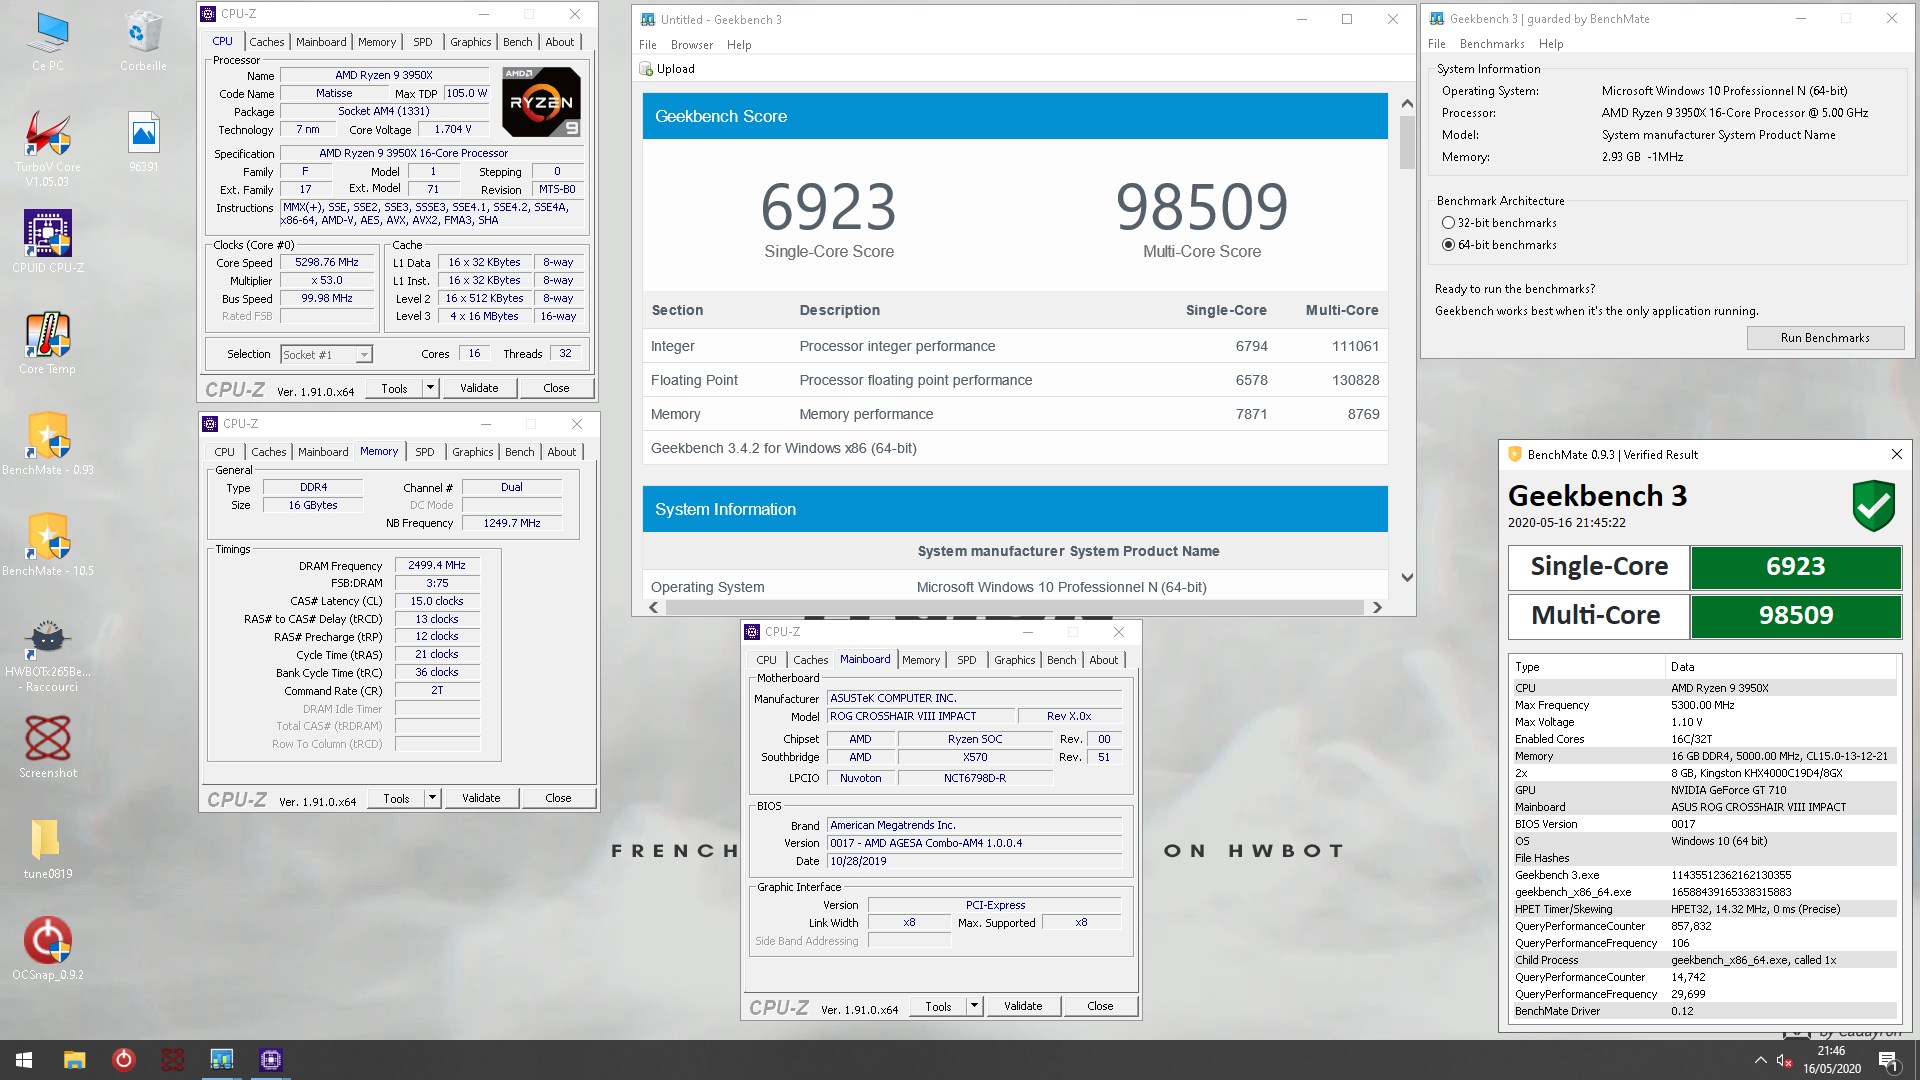The height and width of the screenshot is (1080, 1920).
Task: Open File menu in BenchMate Geekbench window
Action: (1437, 44)
